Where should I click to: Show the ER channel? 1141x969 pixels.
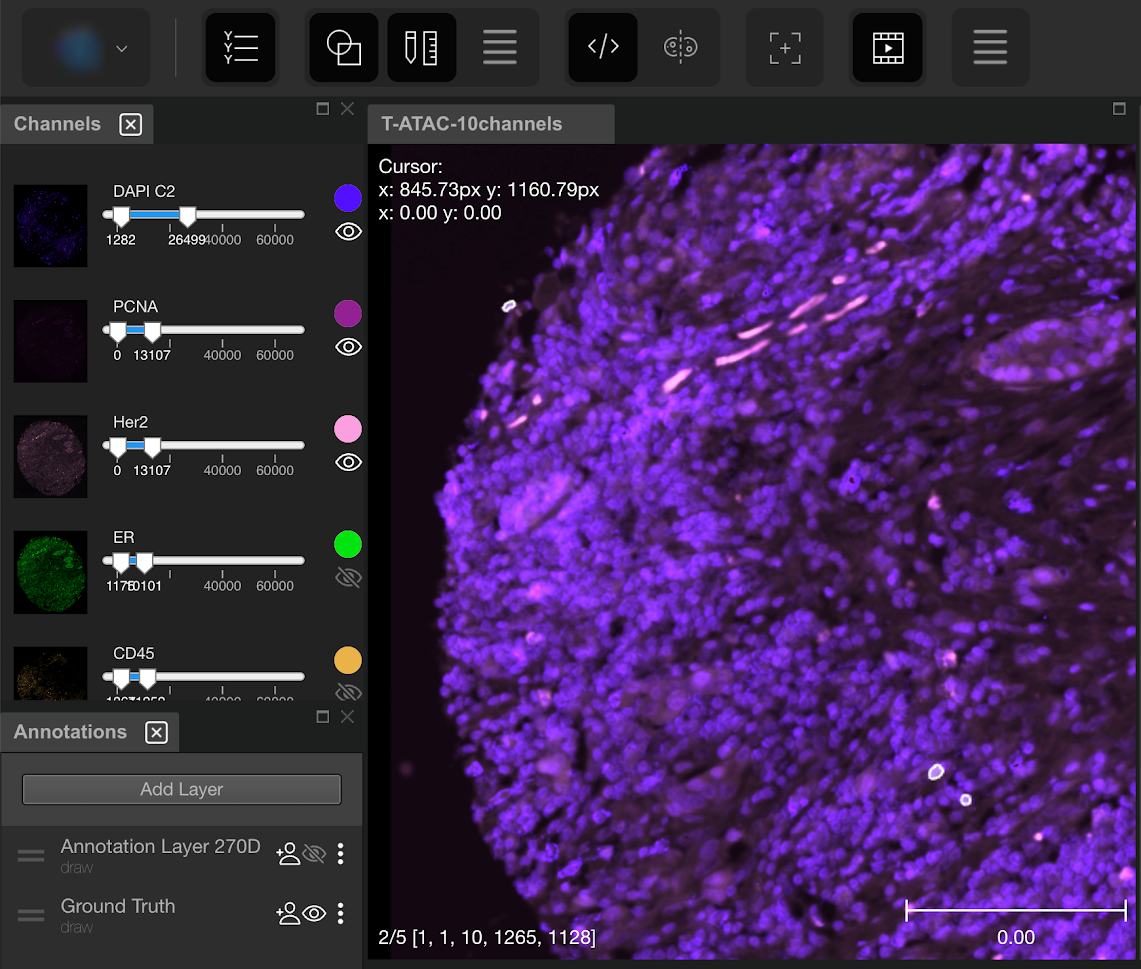coord(348,578)
